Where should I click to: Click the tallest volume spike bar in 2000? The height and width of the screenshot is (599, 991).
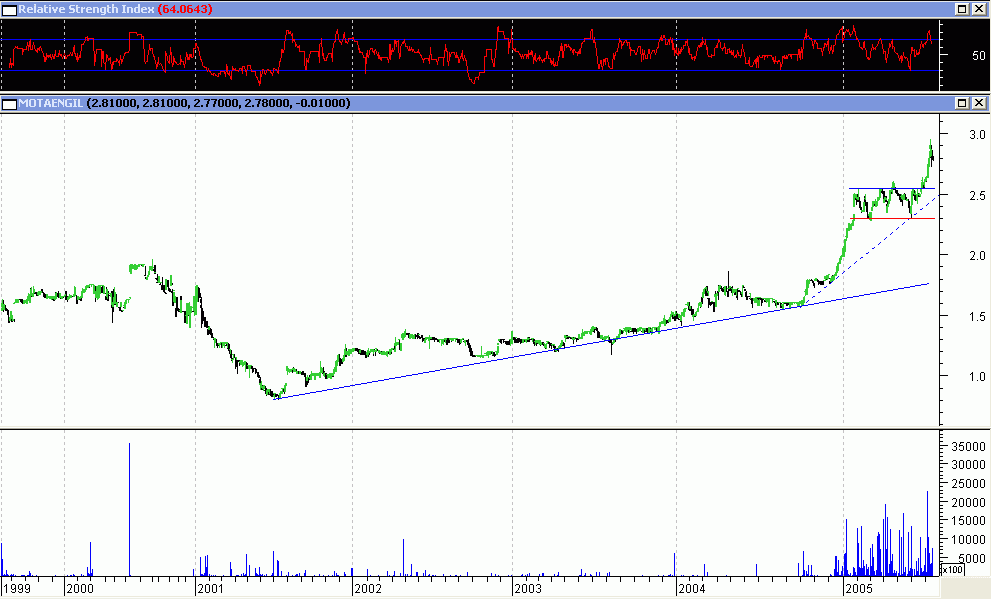[x=130, y=509]
